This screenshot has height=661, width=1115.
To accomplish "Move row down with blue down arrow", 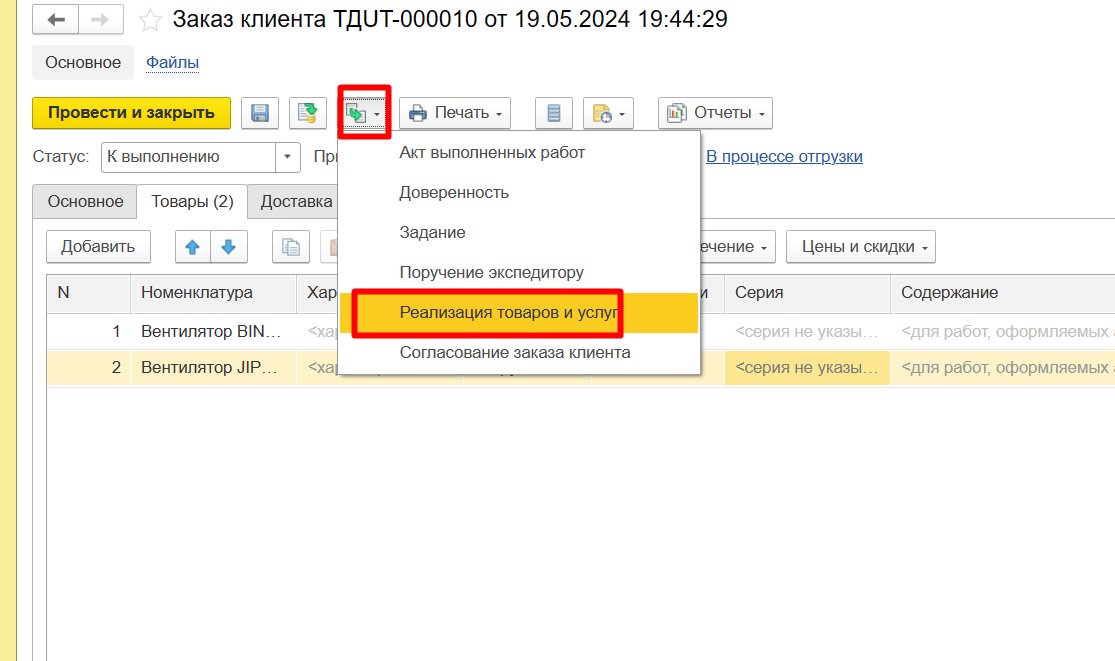I will coord(228,247).
